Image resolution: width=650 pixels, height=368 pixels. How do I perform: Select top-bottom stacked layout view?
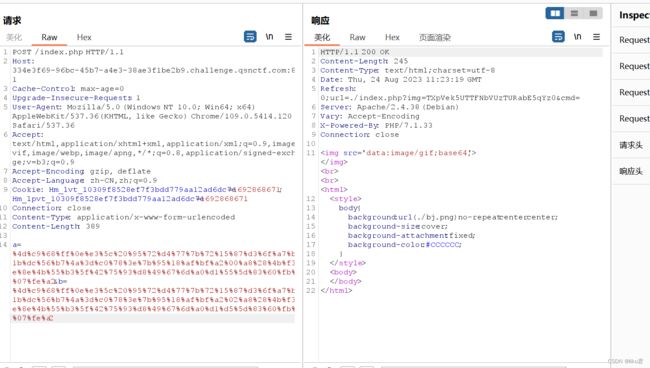tap(574, 13)
